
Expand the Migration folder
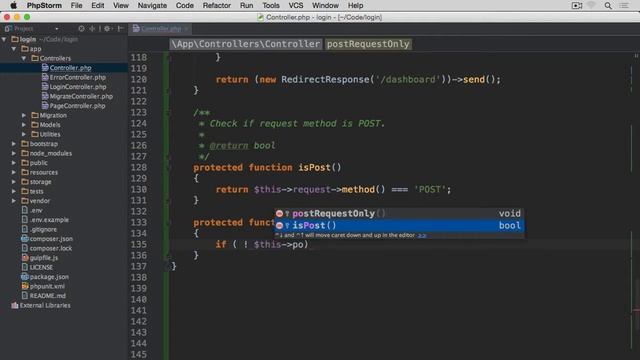[24, 116]
